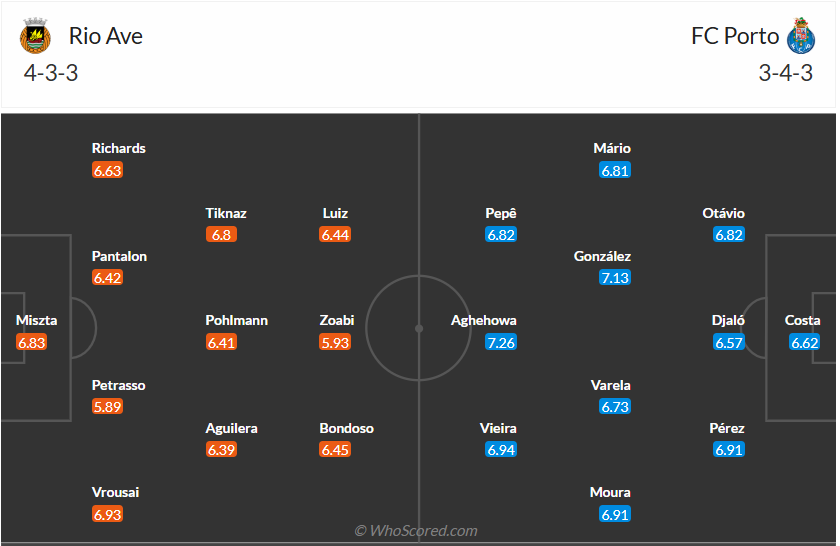
Task: Click the Rio Ave club crest icon
Action: click(x=35, y=37)
